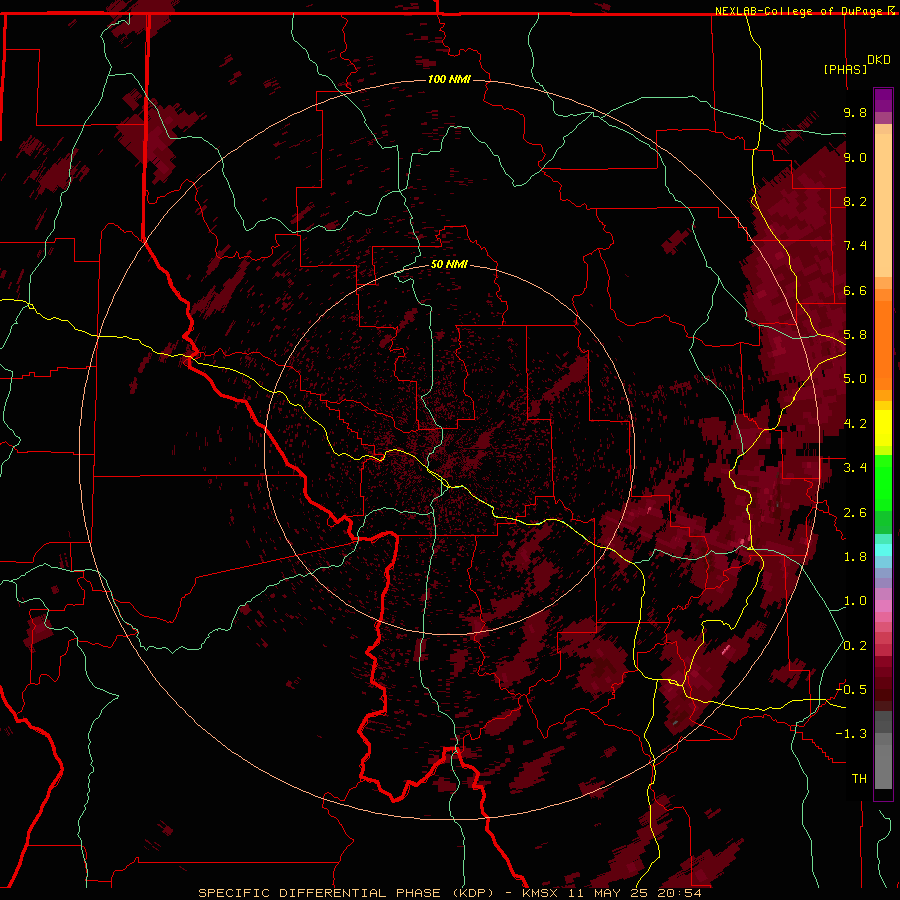Viewport: 900px width, 900px height.
Task: Click the 1.8 scale value
Action: click(x=855, y=557)
